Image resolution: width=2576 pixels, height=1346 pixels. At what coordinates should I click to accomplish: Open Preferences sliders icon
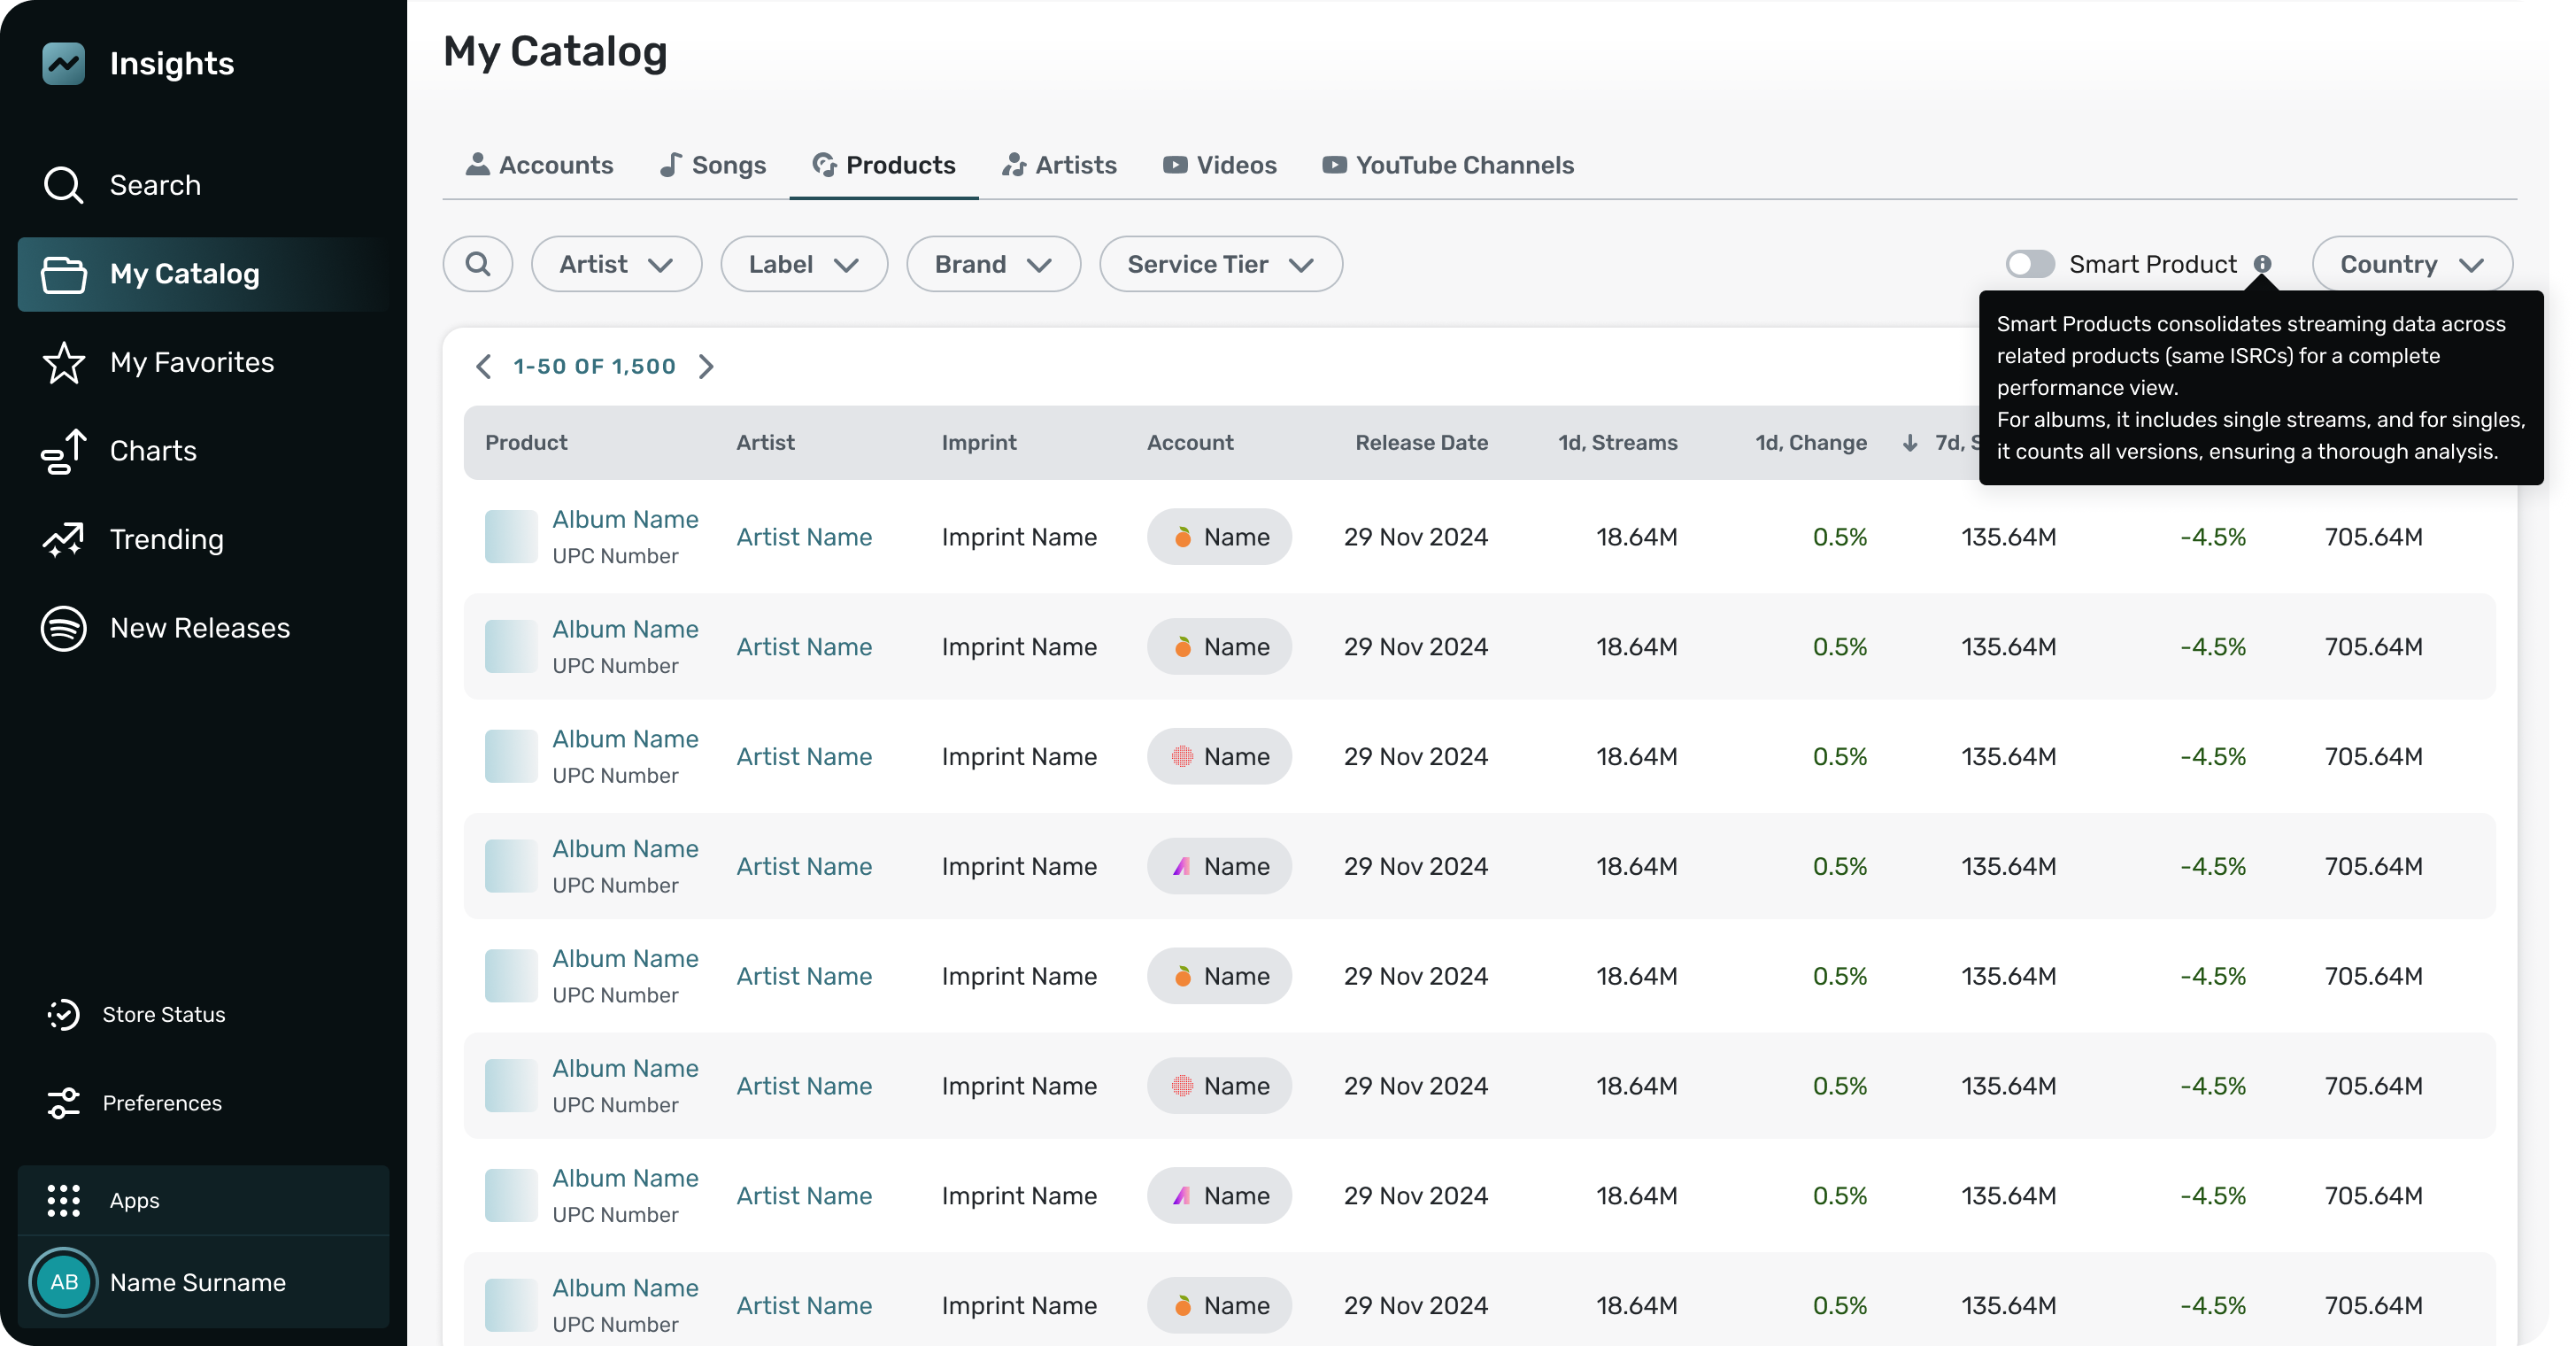click(x=63, y=1103)
